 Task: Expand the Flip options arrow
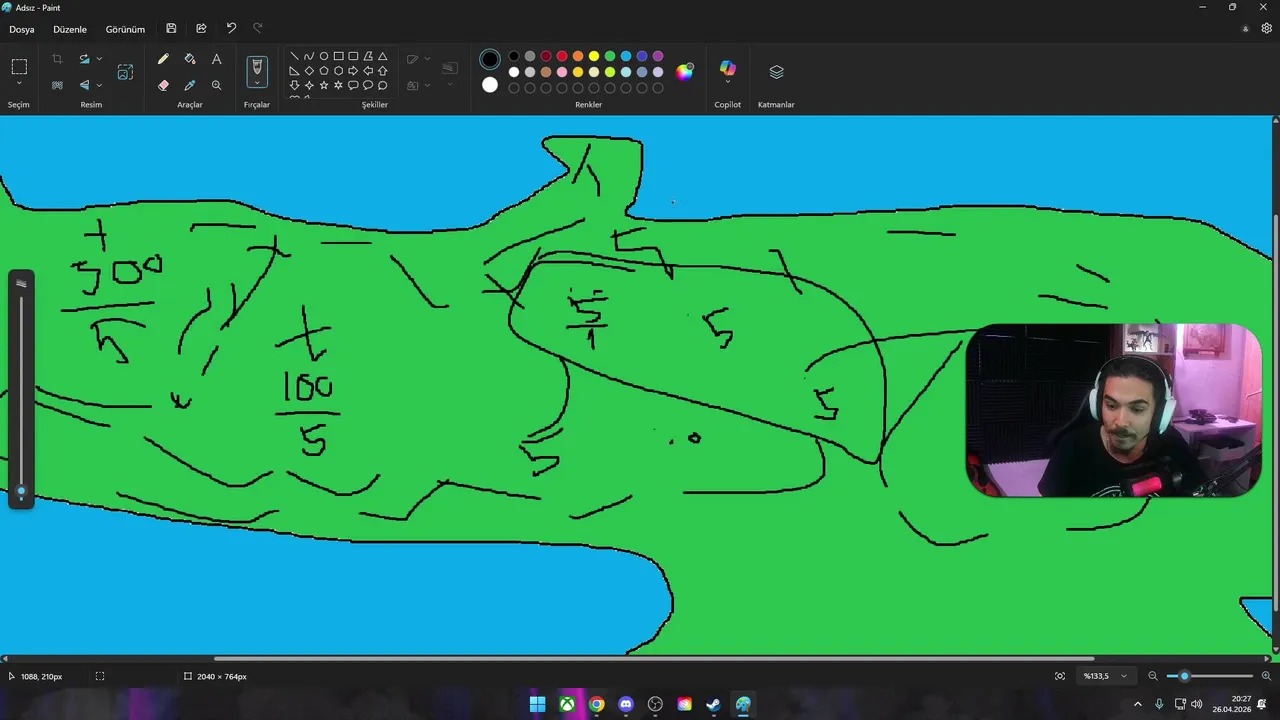pos(99,85)
